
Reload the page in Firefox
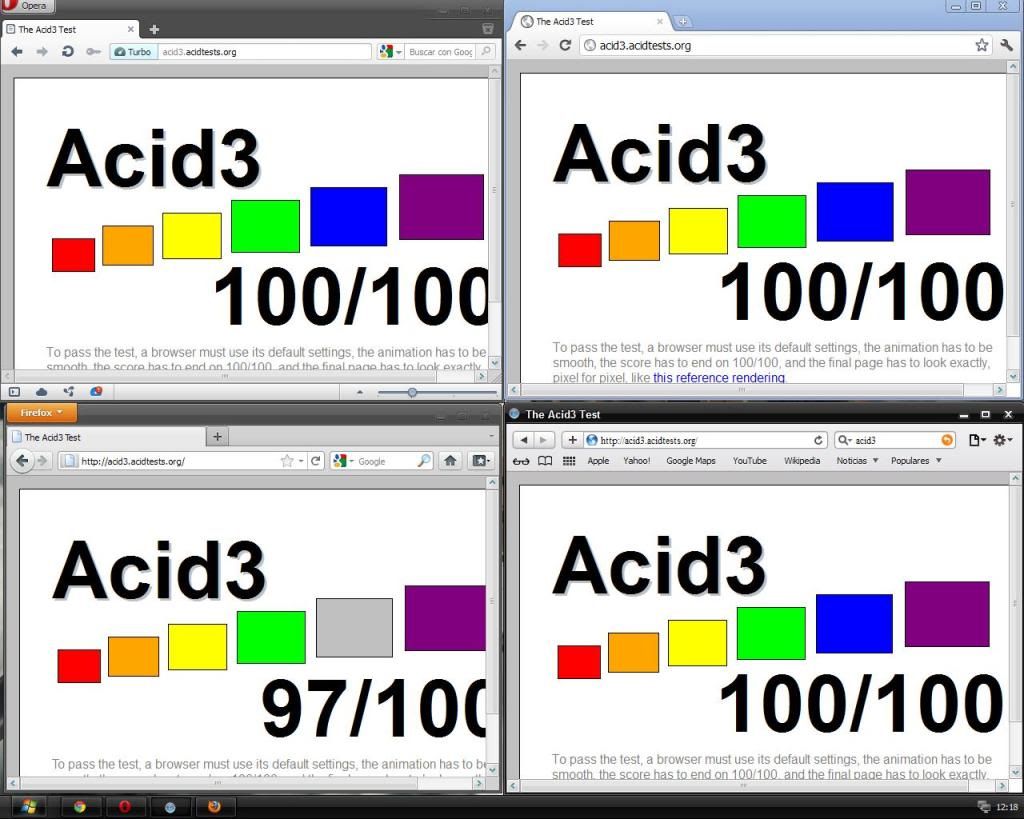click(315, 460)
